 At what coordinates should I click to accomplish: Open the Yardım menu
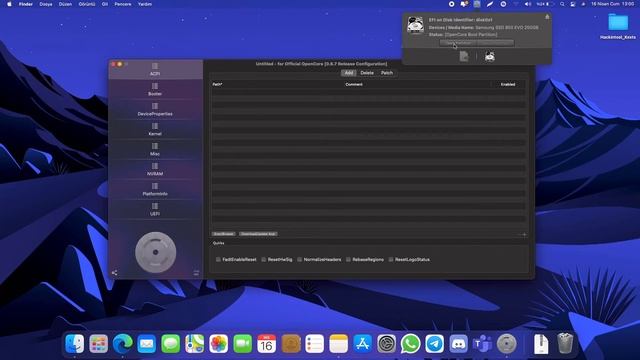[145, 4]
